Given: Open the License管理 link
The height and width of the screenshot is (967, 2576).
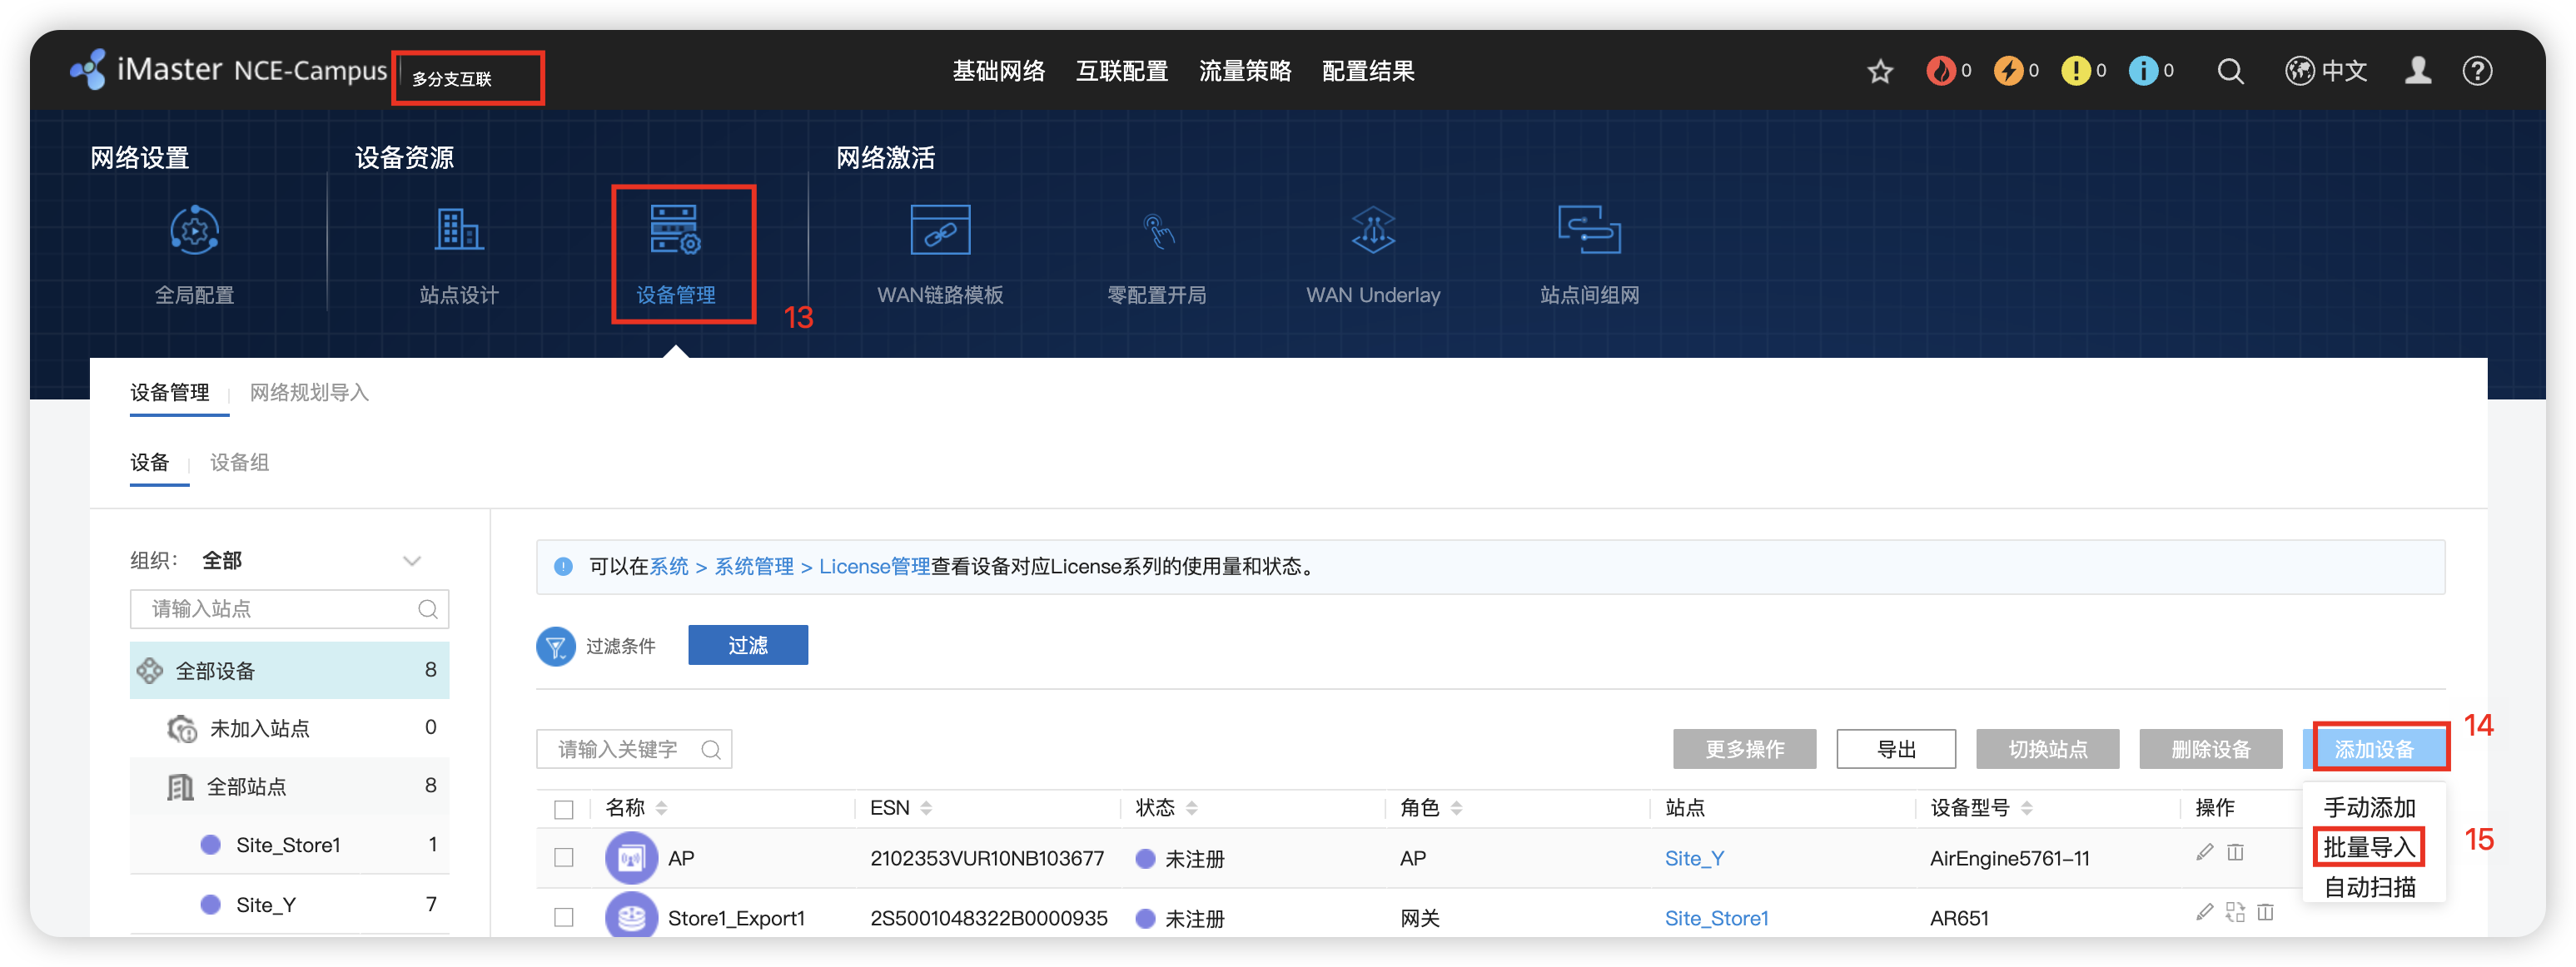Looking at the screenshot, I should (874, 567).
